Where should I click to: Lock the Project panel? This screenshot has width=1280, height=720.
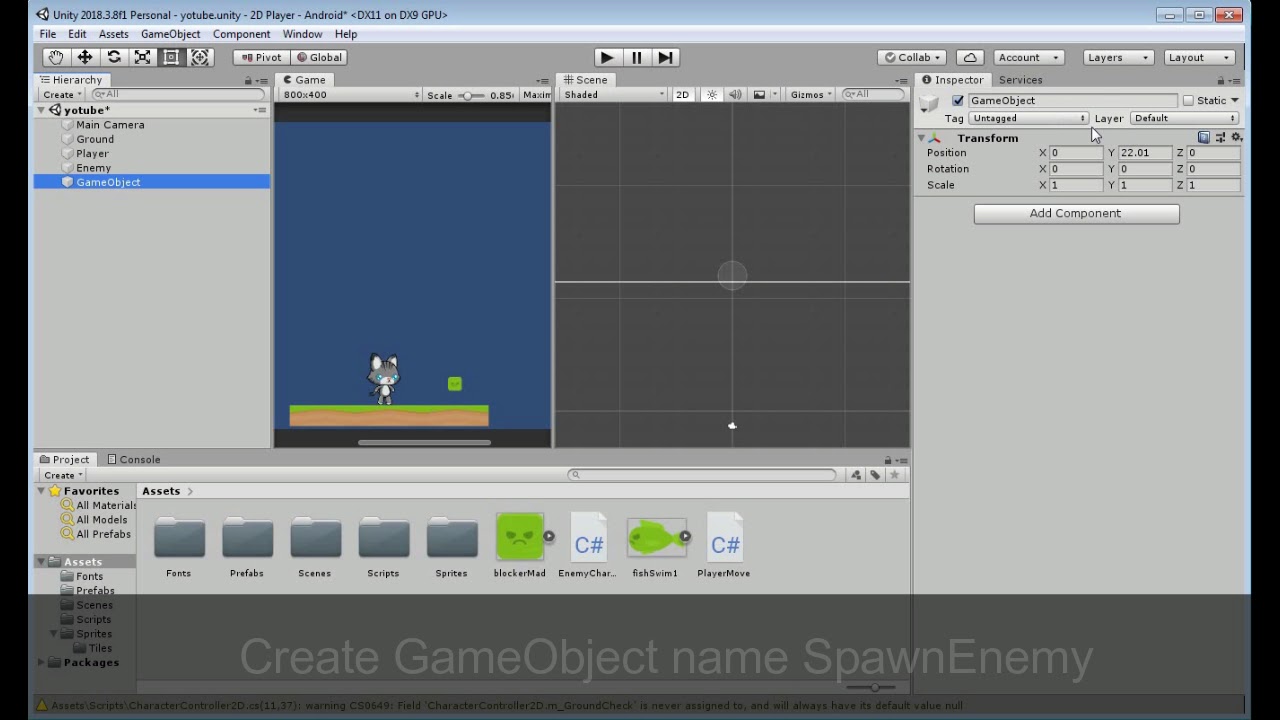point(887,460)
